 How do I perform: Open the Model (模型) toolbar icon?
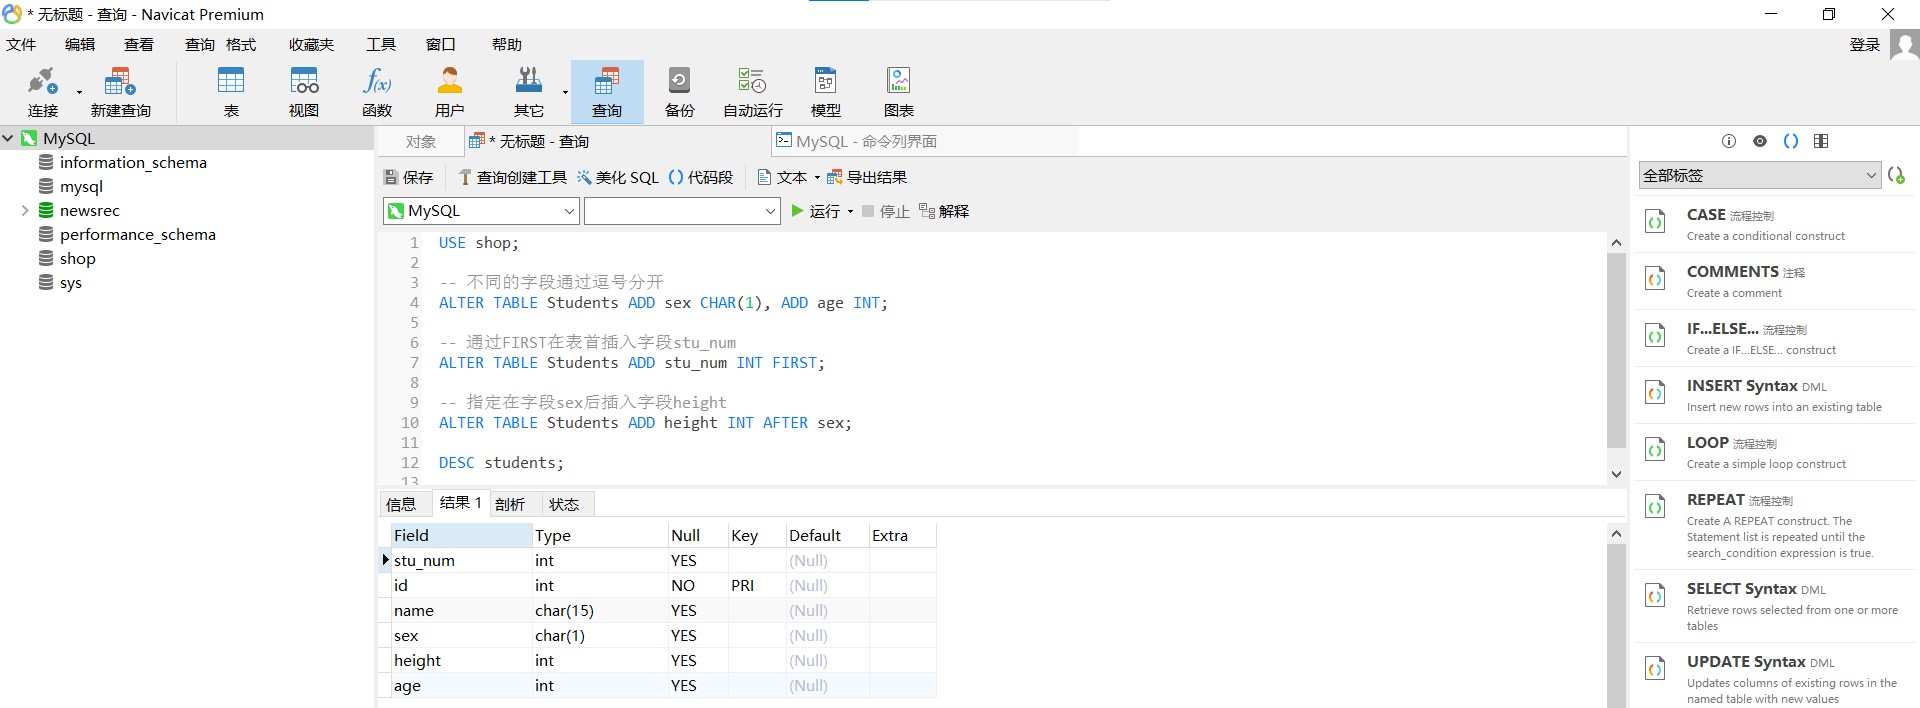[x=826, y=92]
